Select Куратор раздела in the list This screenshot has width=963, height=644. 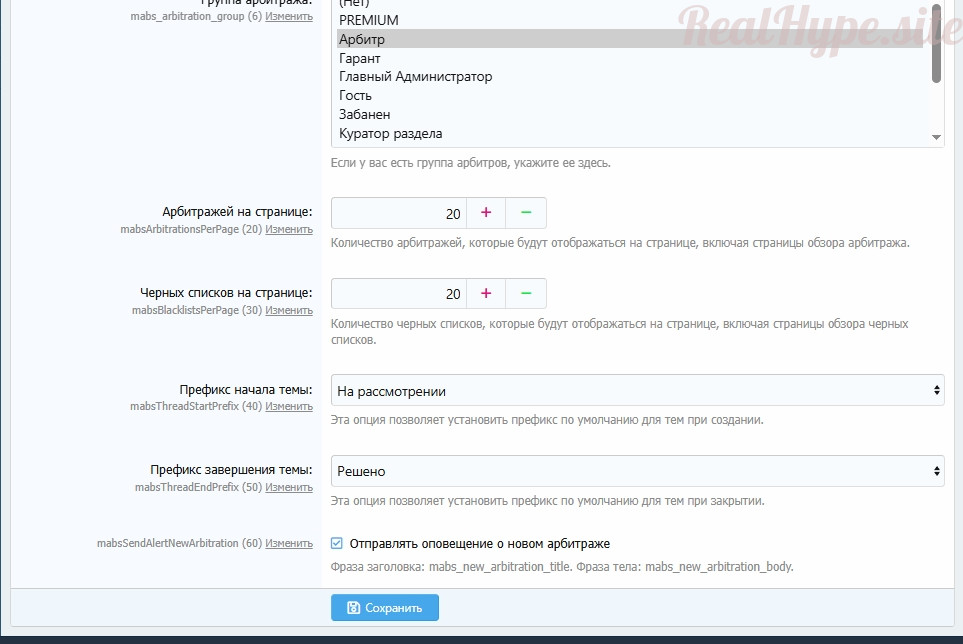(x=390, y=134)
